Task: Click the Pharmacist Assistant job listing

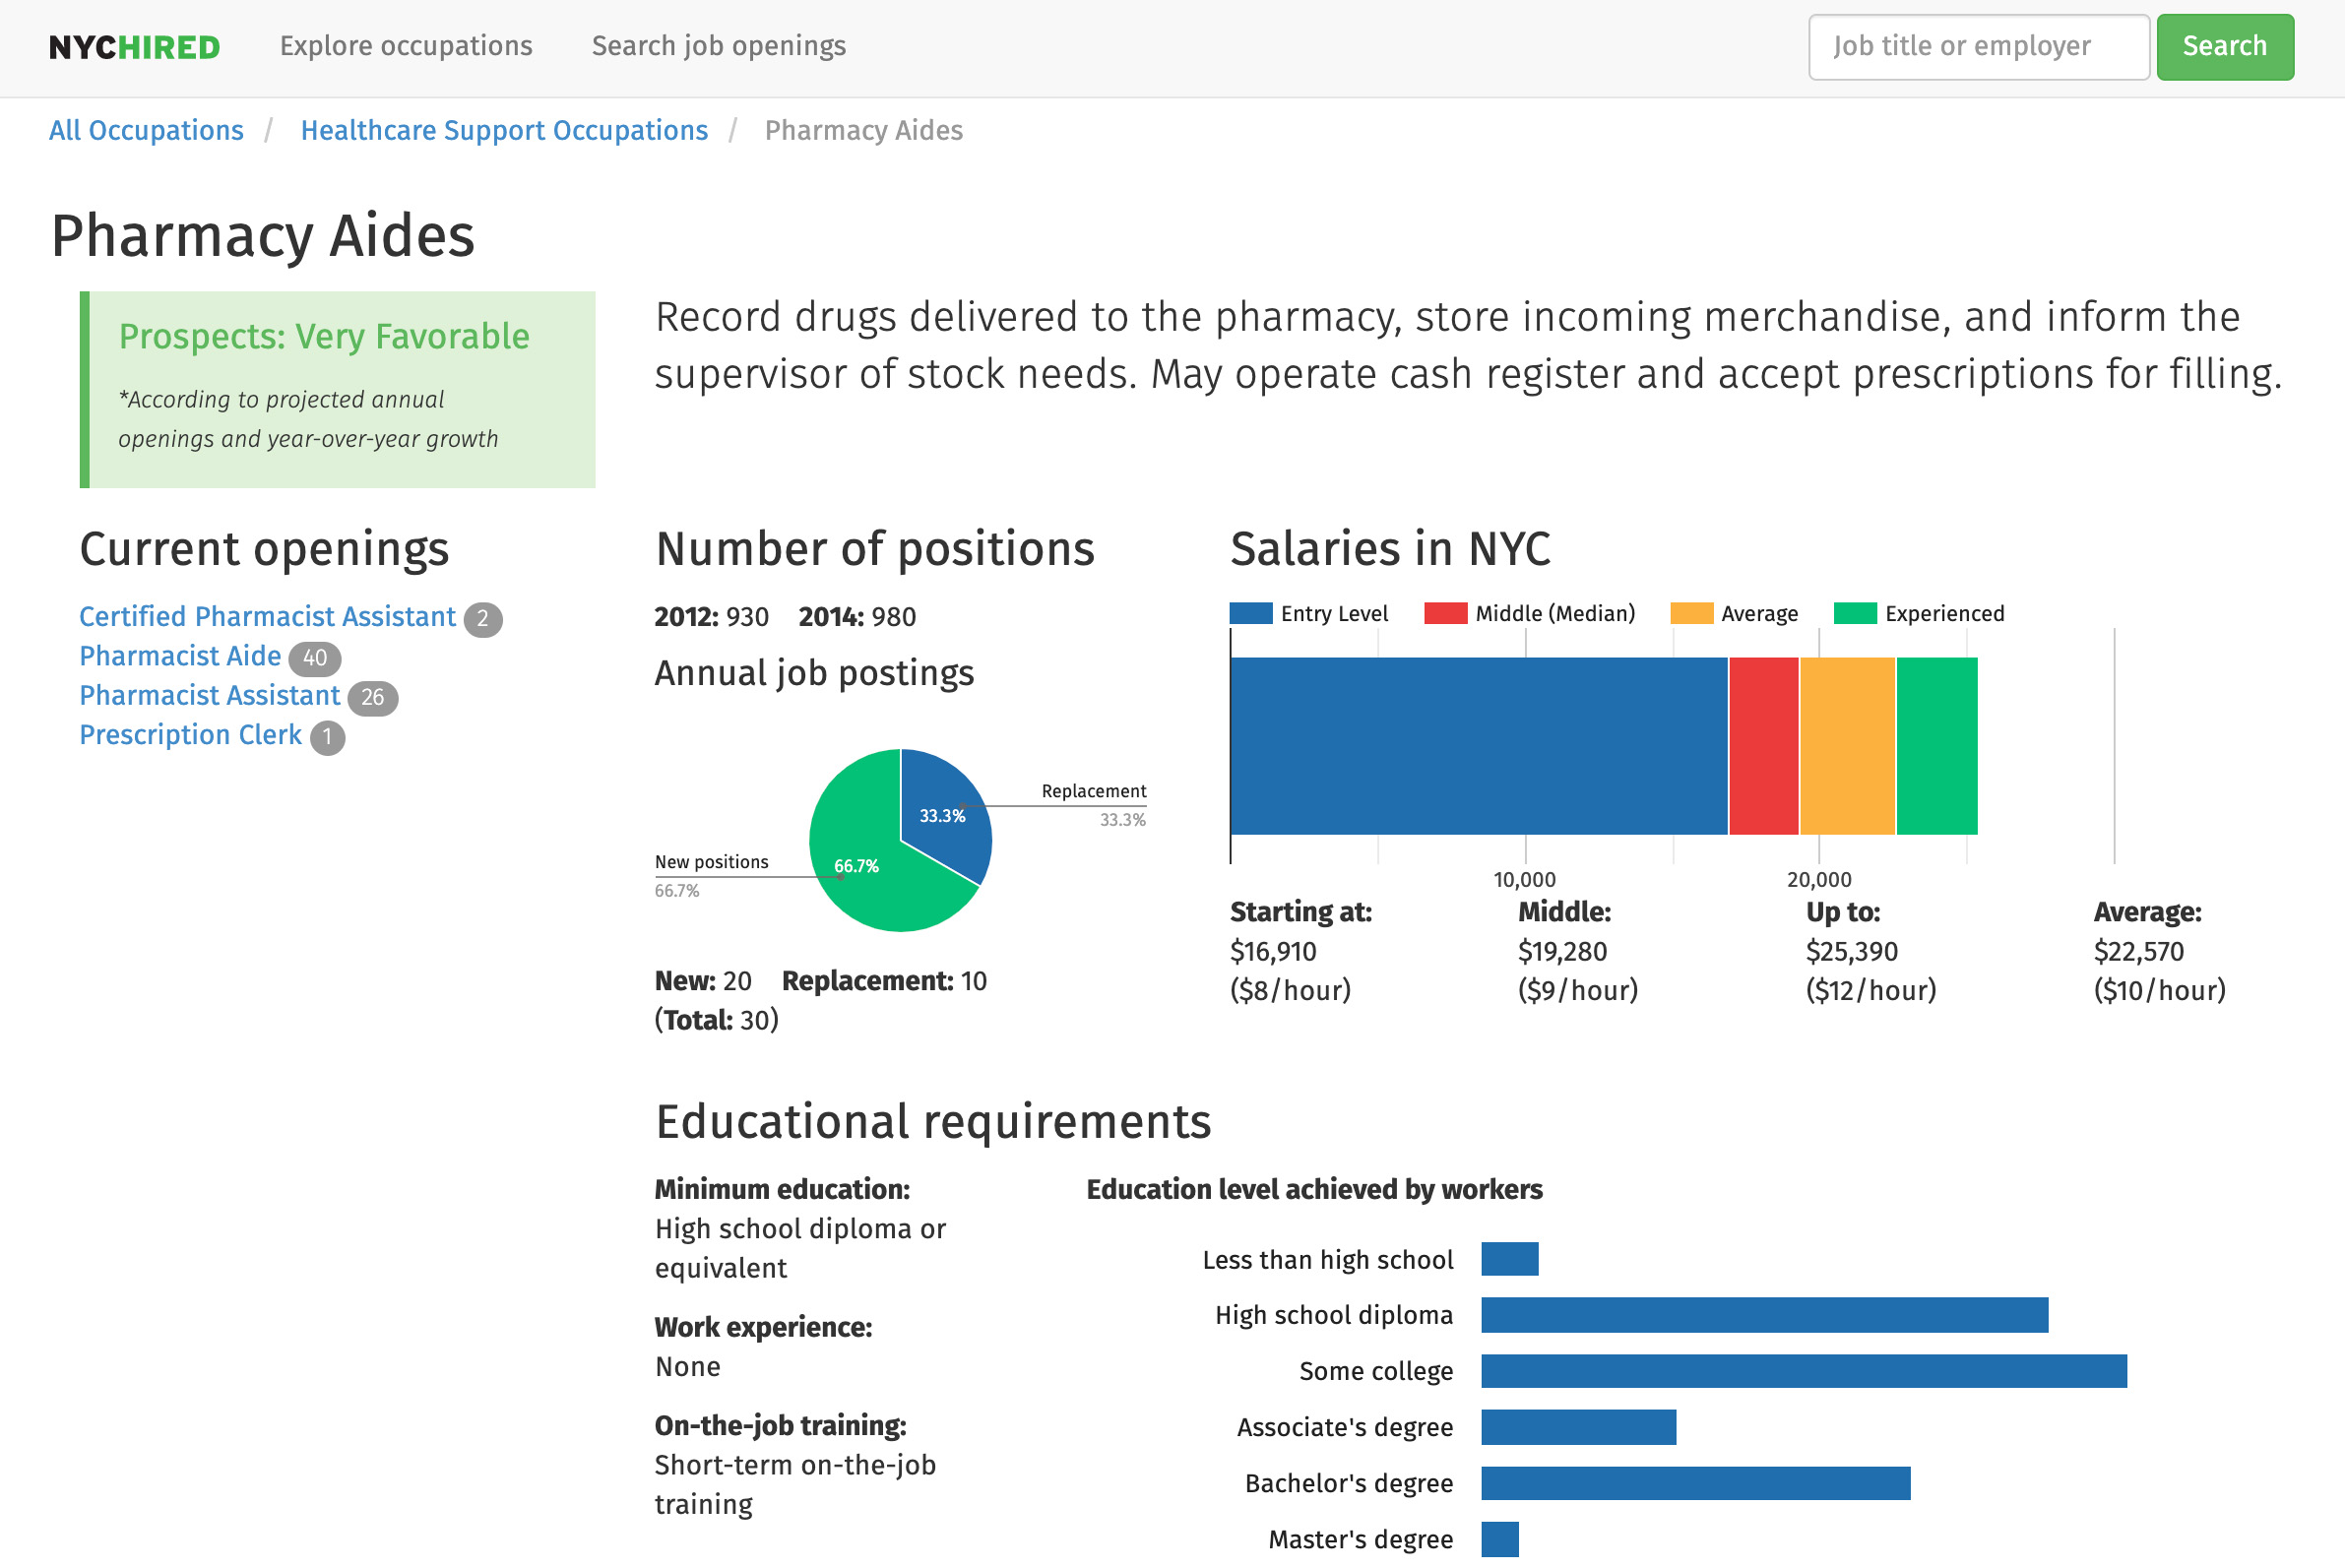Action: 212,695
